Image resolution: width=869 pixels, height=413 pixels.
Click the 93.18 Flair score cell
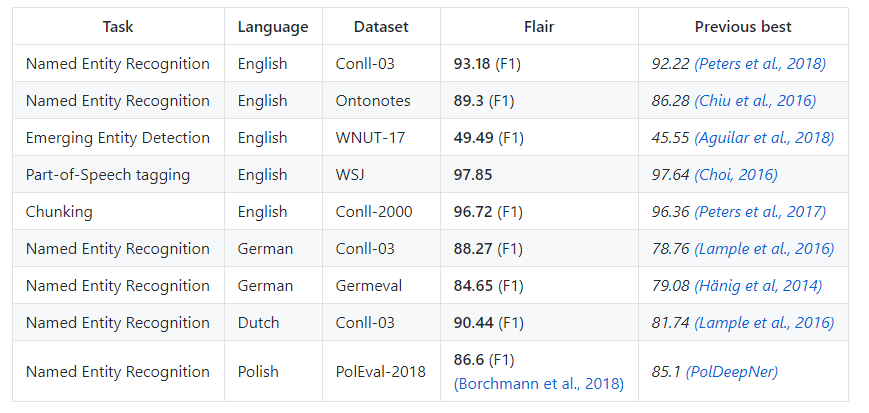tap(487, 64)
